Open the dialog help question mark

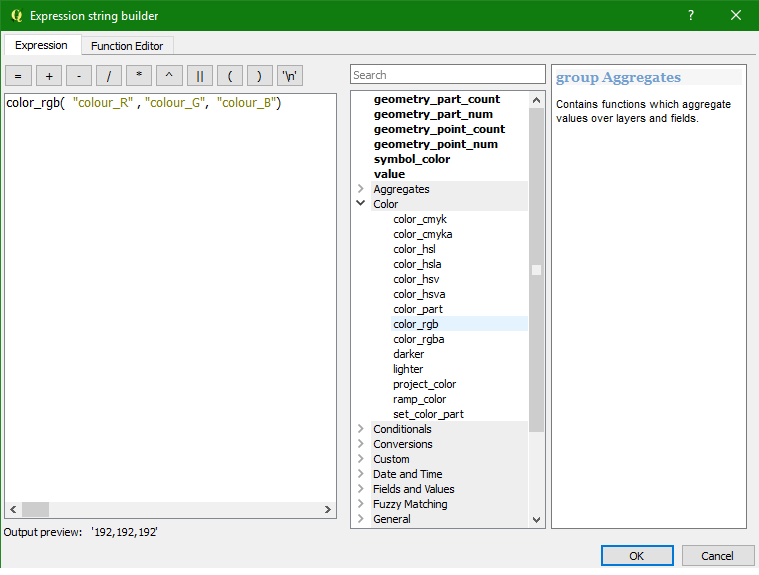tap(691, 15)
